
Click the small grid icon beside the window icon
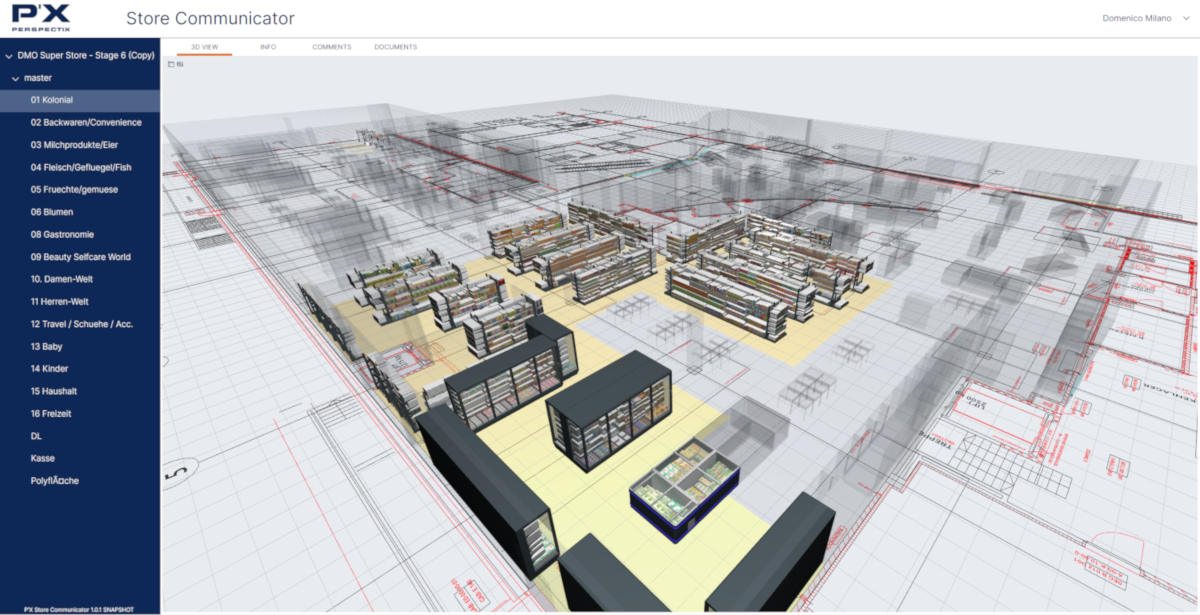pyautogui.click(x=180, y=64)
